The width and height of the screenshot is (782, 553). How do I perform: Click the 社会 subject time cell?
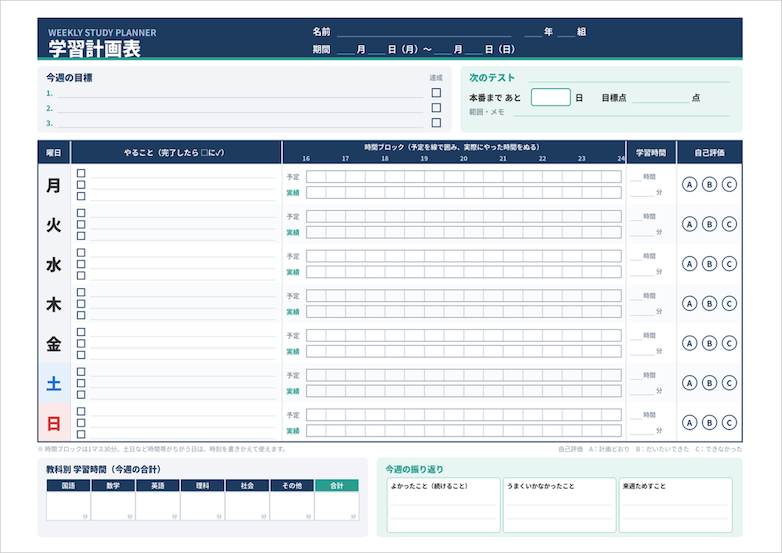(x=247, y=506)
